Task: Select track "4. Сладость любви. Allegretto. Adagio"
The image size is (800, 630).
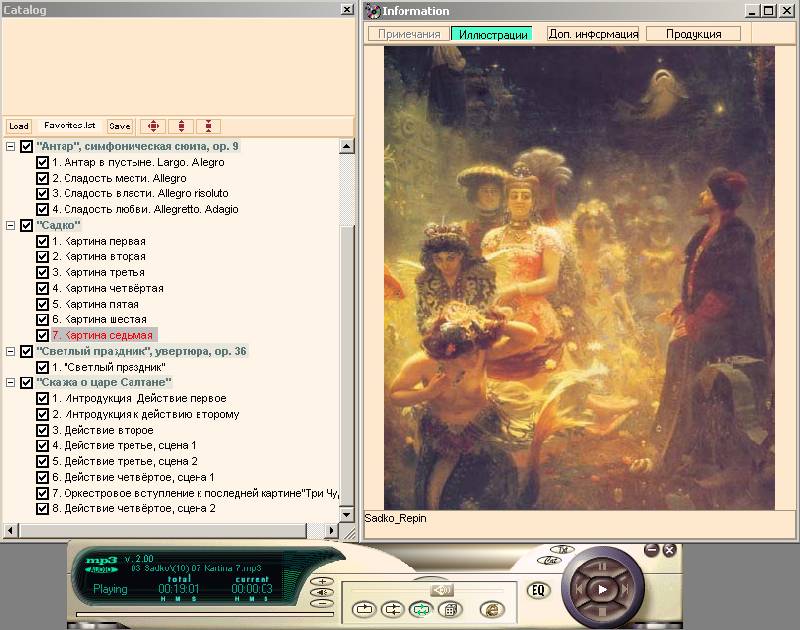Action: point(145,209)
